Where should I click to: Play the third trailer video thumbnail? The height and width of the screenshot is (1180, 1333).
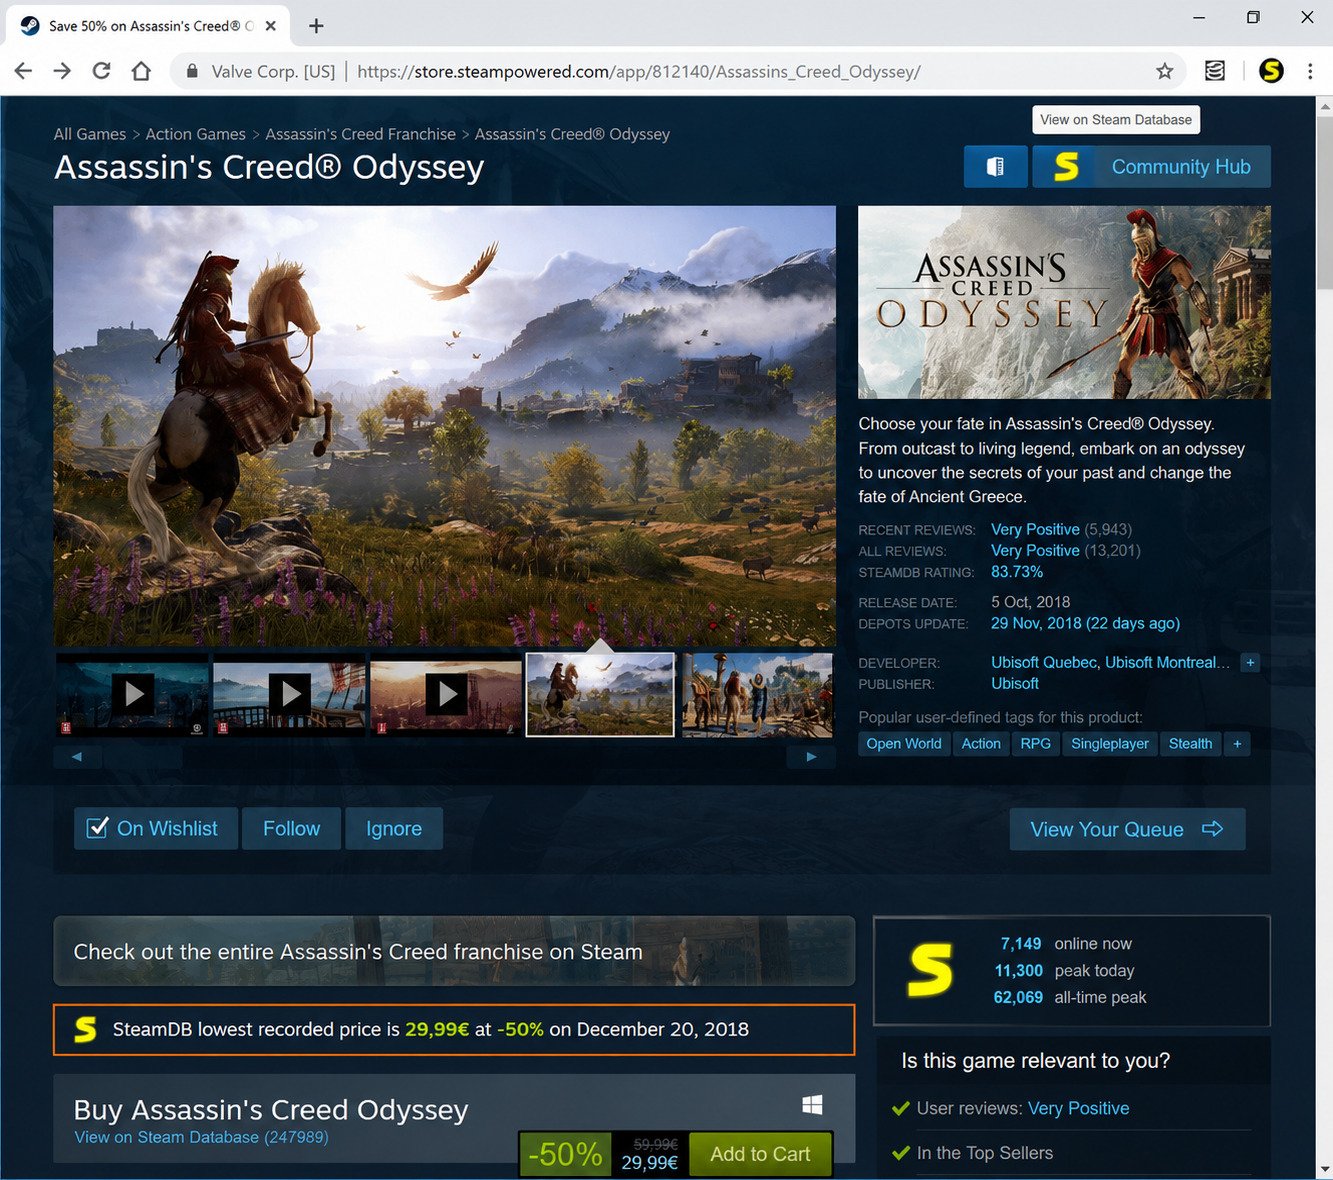[x=446, y=694]
